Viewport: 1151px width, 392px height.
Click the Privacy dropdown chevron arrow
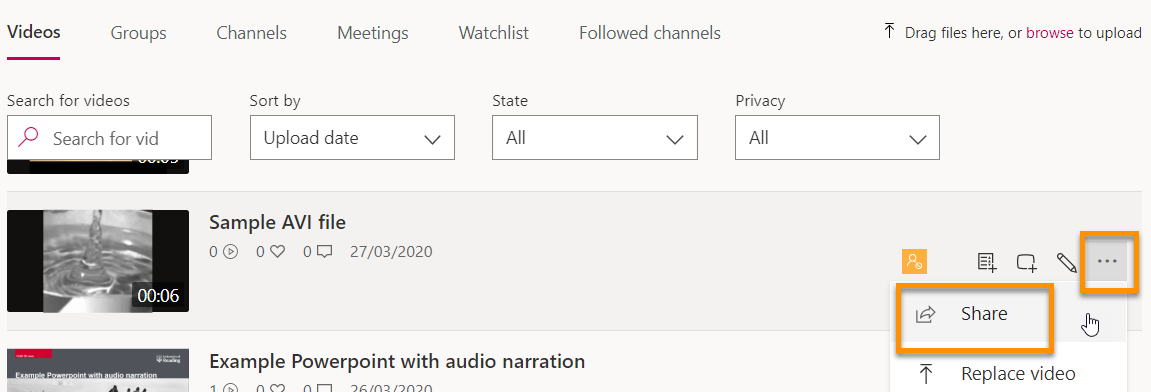pos(918,139)
